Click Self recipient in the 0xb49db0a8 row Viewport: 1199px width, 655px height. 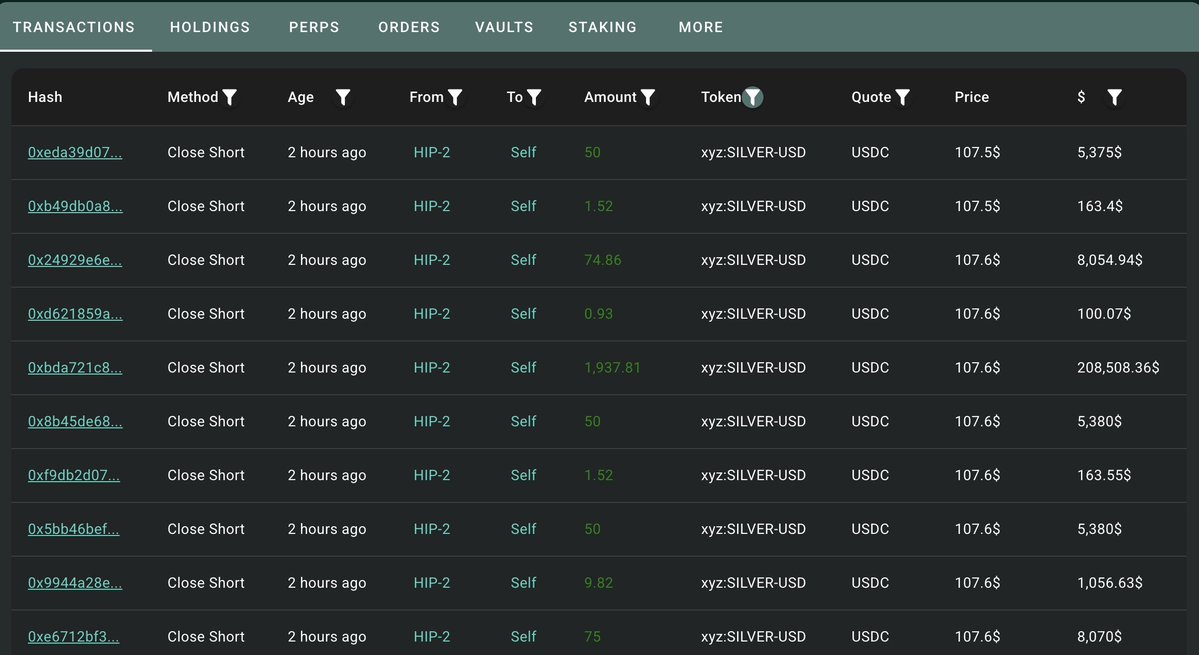pyautogui.click(x=523, y=207)
